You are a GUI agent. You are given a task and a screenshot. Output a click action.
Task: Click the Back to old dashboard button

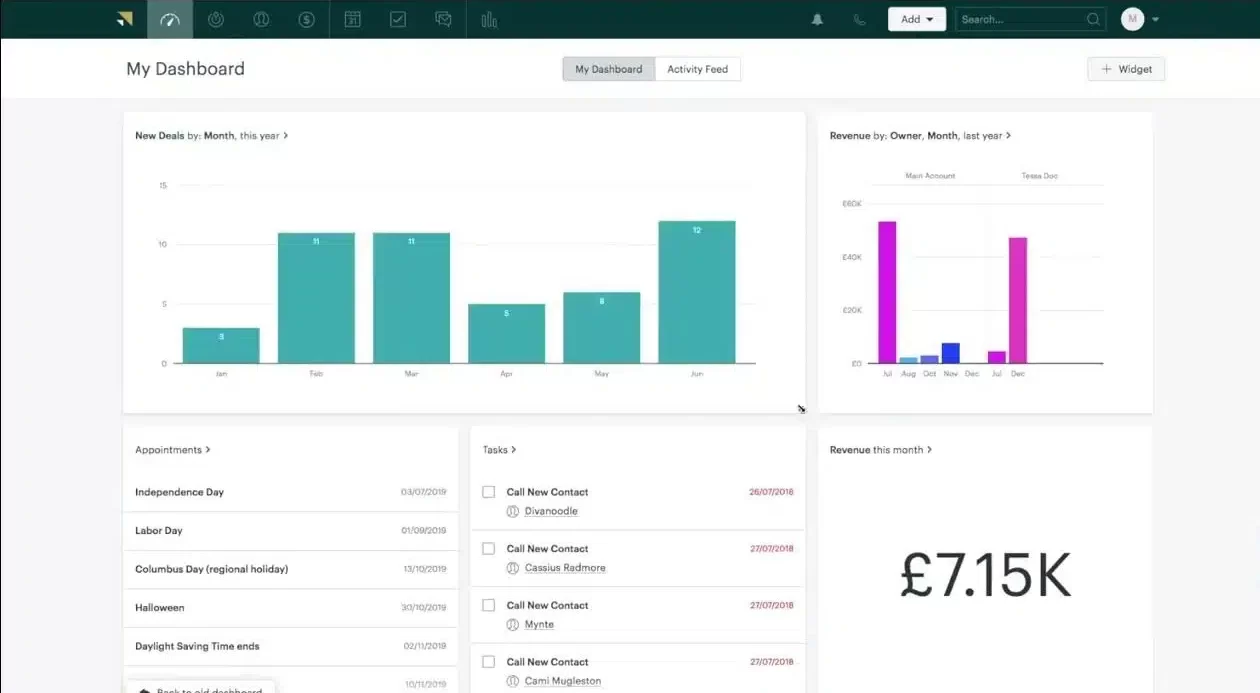200,688
